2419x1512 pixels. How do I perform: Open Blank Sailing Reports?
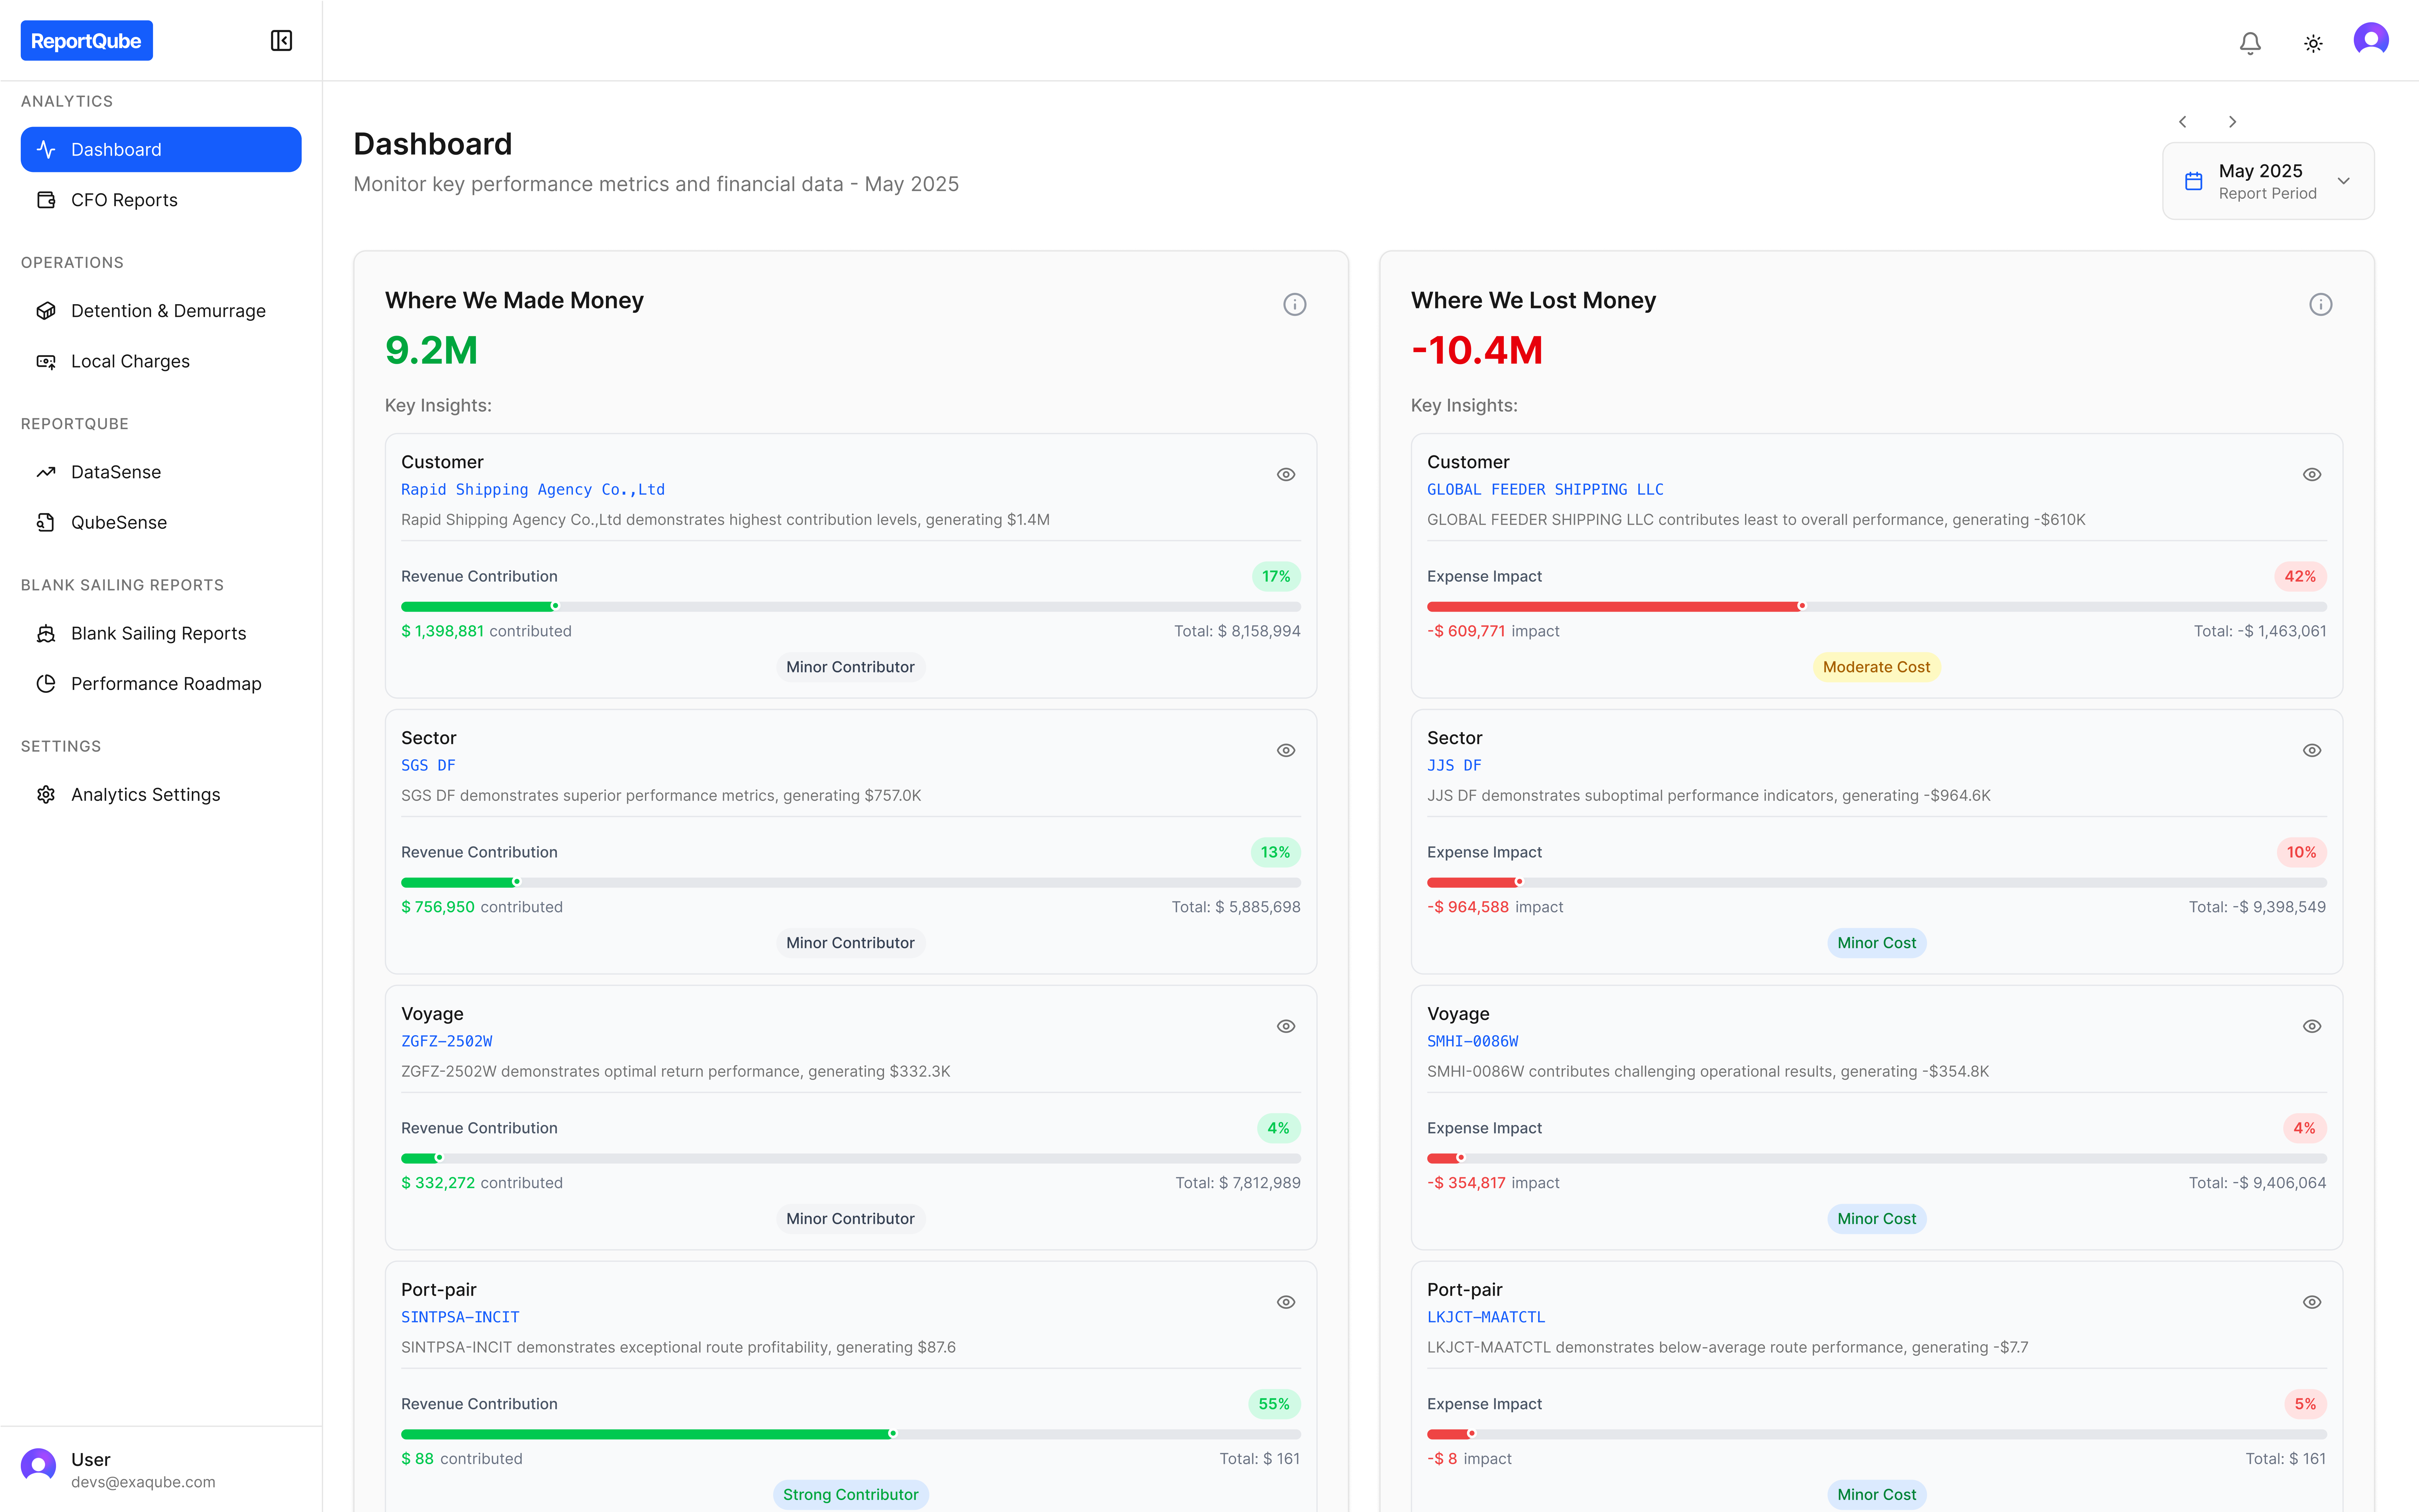(x=161, y=633)
